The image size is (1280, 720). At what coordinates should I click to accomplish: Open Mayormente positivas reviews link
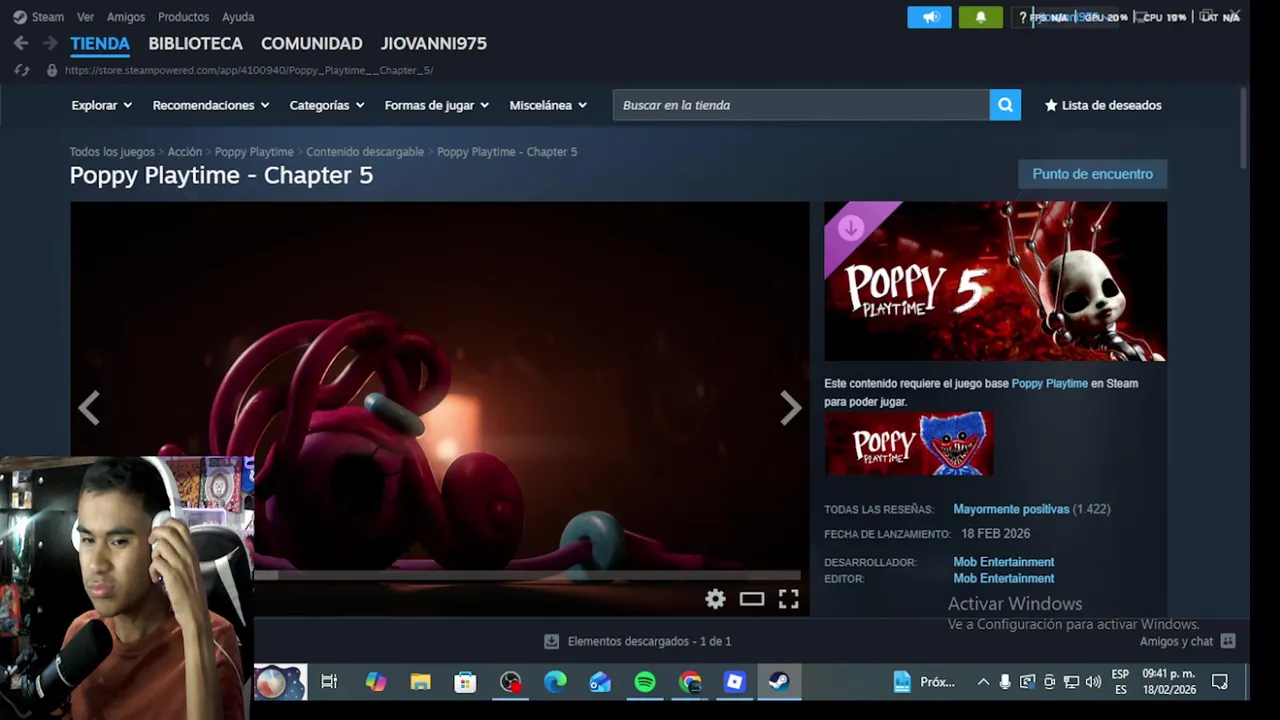1011,509
